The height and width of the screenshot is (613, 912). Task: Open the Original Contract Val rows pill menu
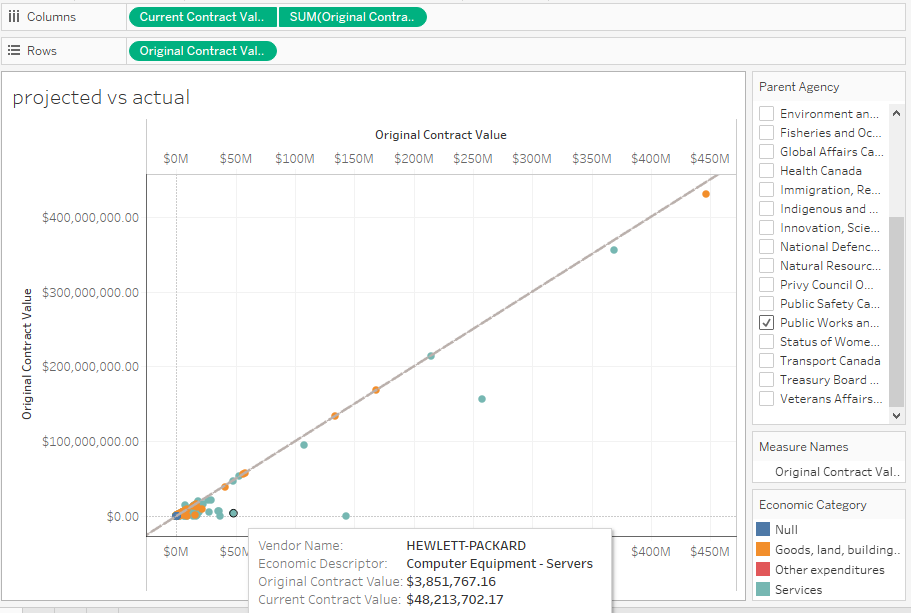click(x=270, y=50)
